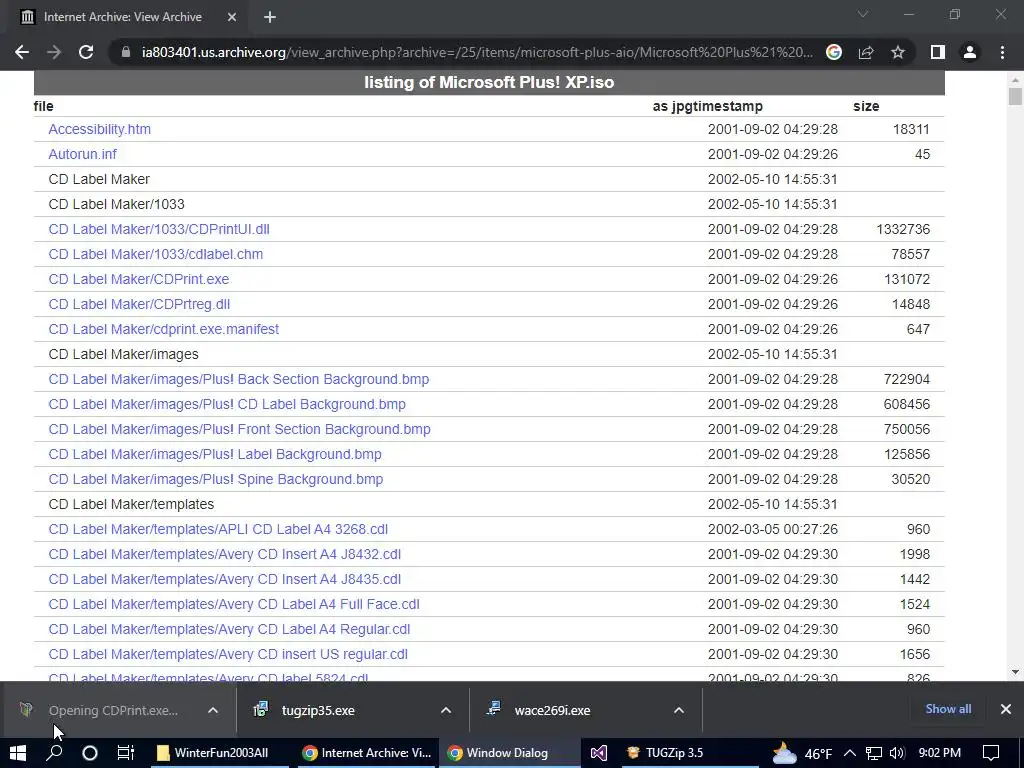Reload the archive listing page
The height and width of the screenshot is (768, 1024).
[86, 52]
